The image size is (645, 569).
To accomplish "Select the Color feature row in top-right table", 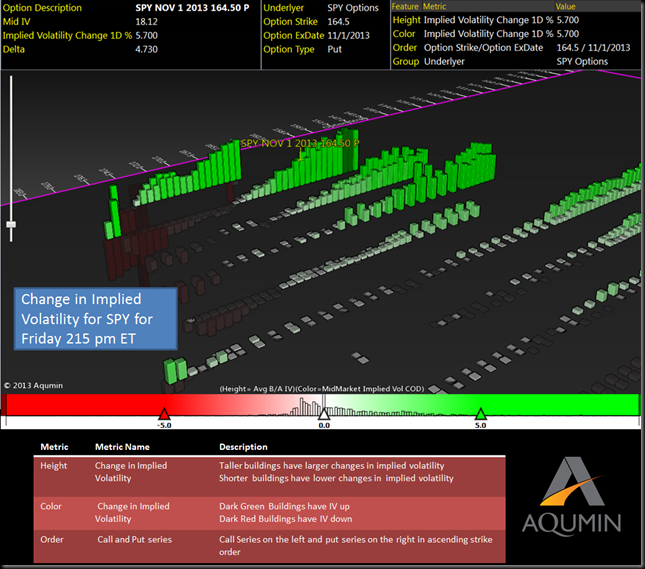I will point(515,34).
